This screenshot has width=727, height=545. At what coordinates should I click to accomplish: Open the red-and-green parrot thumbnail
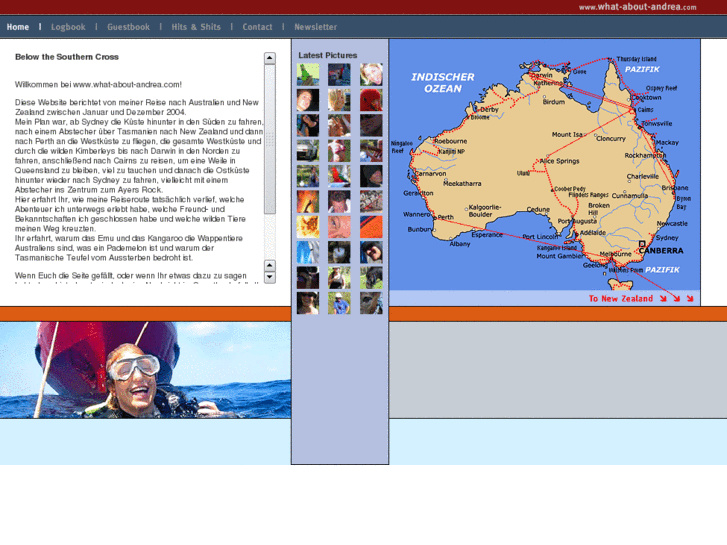pyautogui.click(x=339, y=176)
